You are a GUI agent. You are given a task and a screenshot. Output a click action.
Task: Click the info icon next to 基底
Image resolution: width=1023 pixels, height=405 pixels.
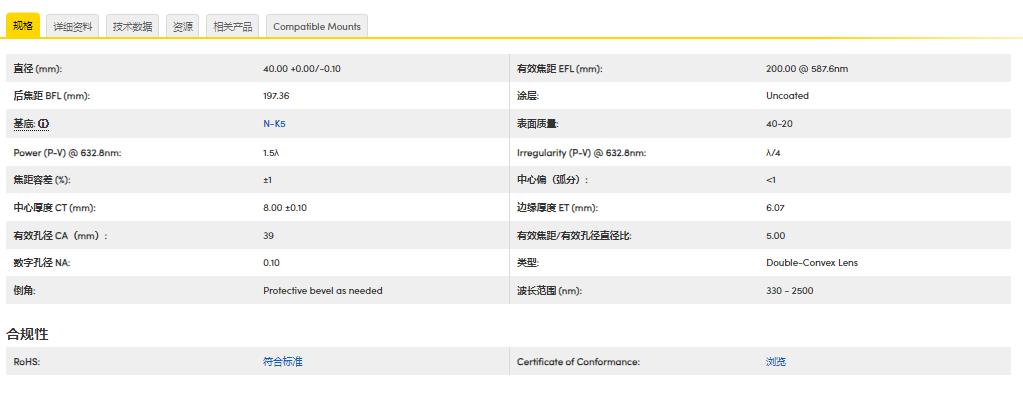click(43, 124)
